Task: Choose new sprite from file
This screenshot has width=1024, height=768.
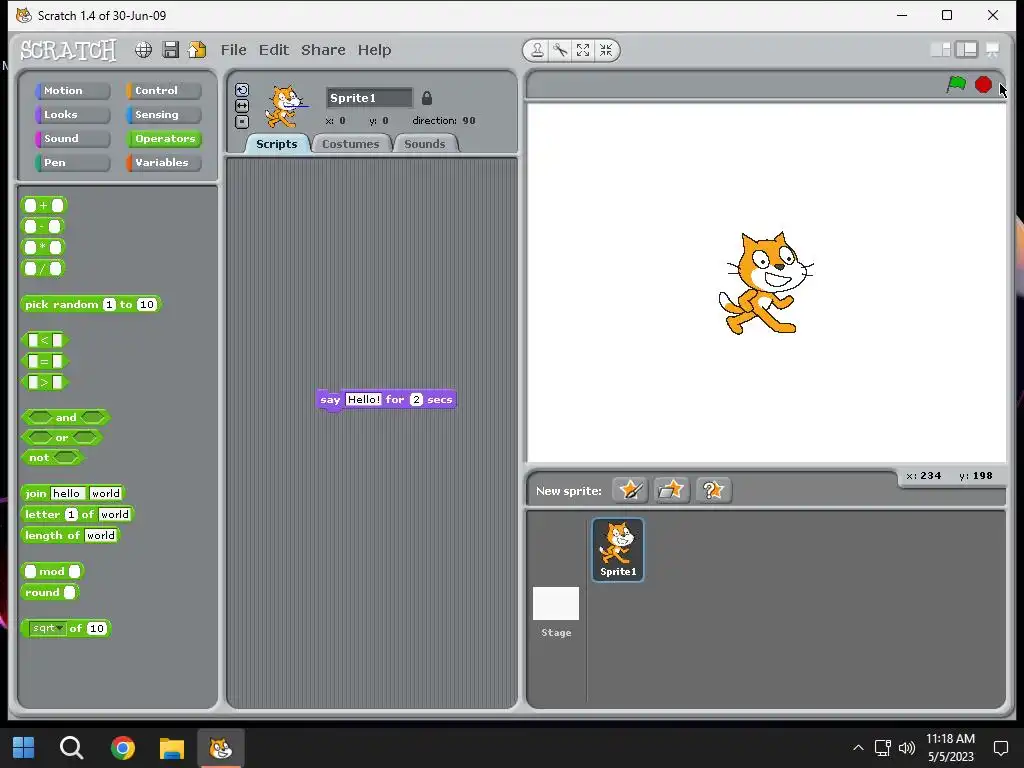Action: tap(671, 490)
